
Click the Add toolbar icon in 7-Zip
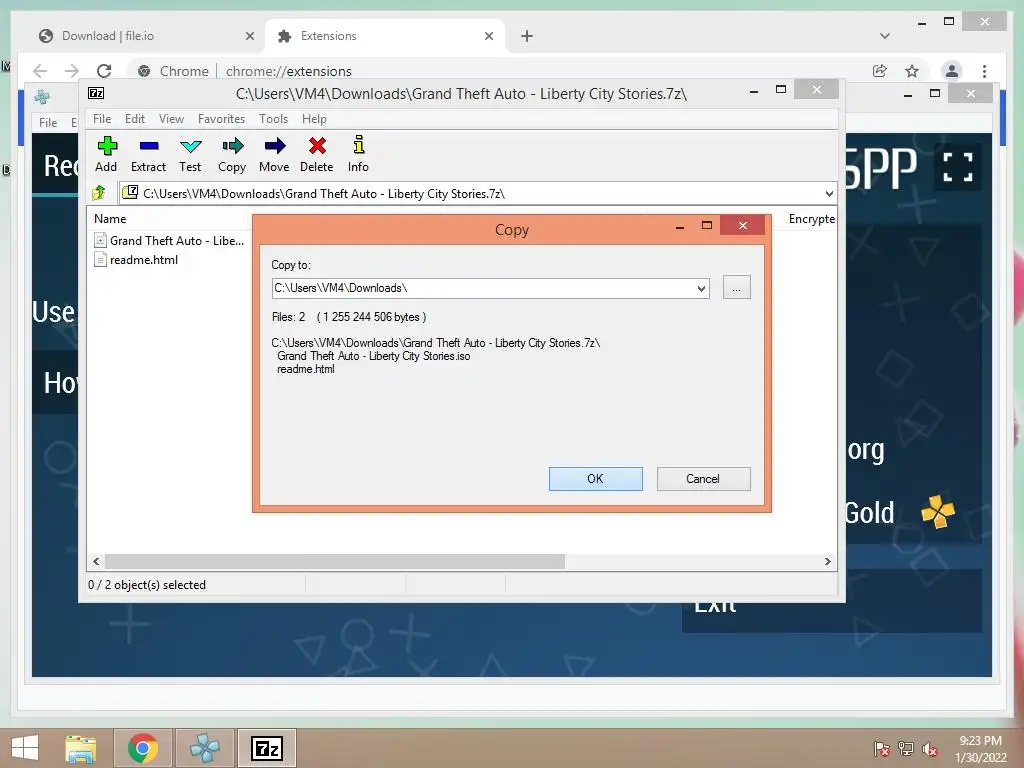pyautogui.click(x=106, y=146)
